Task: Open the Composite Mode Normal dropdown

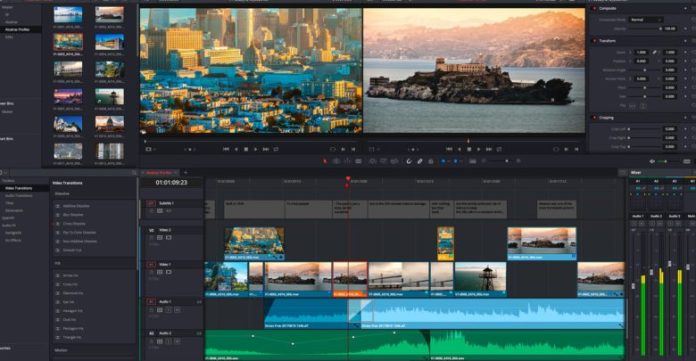Action: [646, 20]
